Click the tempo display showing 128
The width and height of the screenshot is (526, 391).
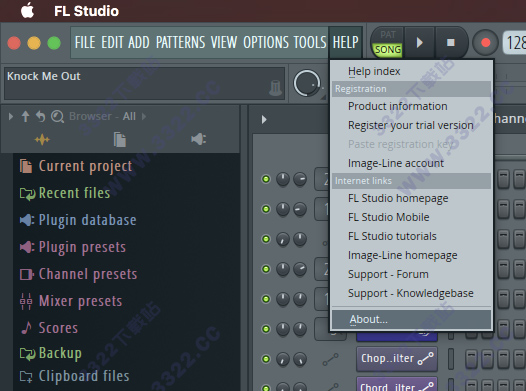[x=514, y=43]
